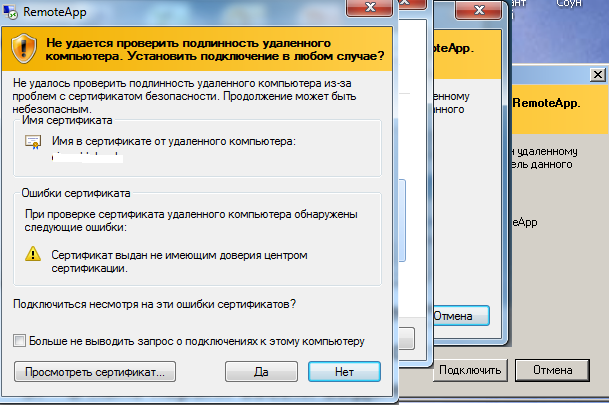
Task: Click "Отмена" in the middle RemoteApp window
Action: tap(461, 316)
